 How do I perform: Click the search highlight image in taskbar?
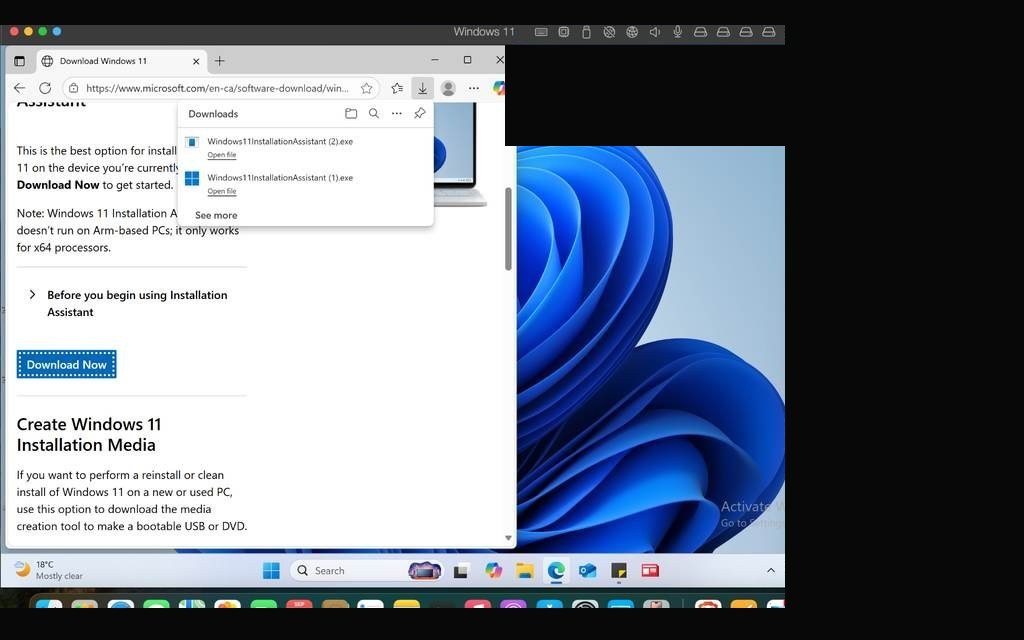425,571
